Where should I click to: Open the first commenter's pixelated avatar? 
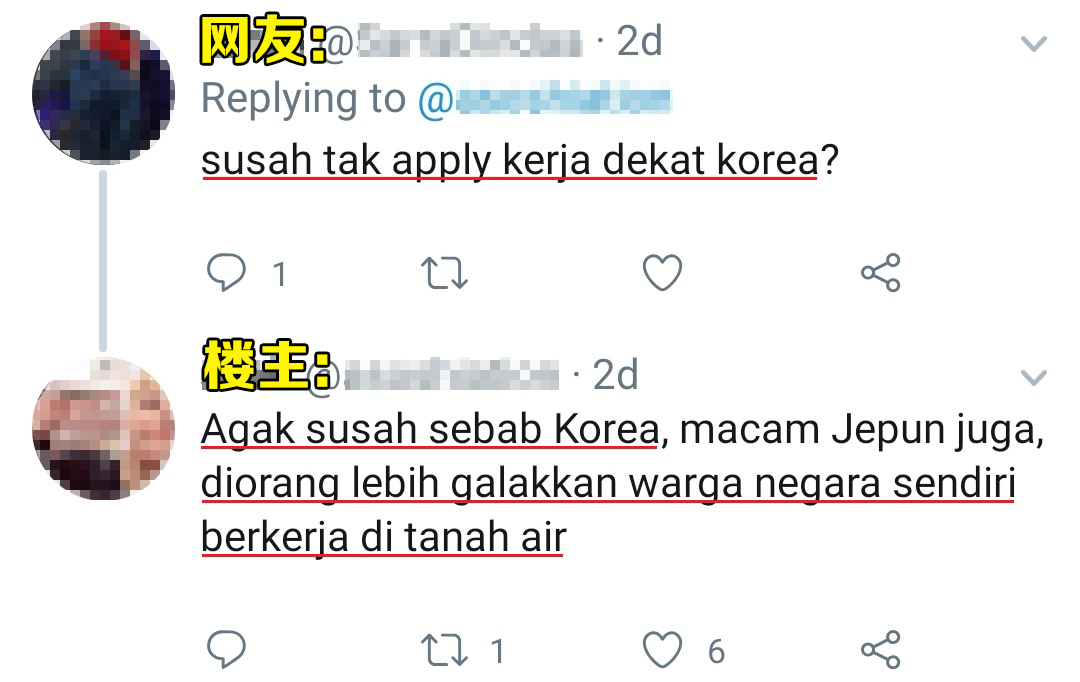click(103, 93)
